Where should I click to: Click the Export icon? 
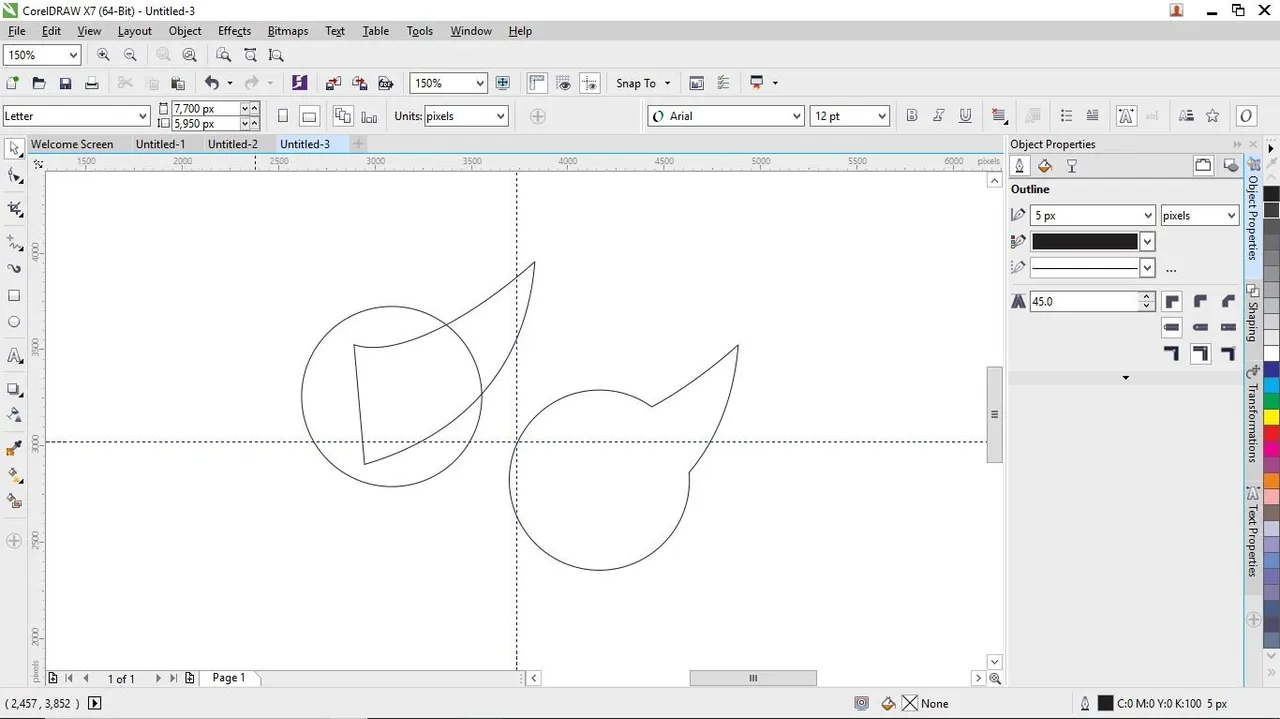click(359, 83)
